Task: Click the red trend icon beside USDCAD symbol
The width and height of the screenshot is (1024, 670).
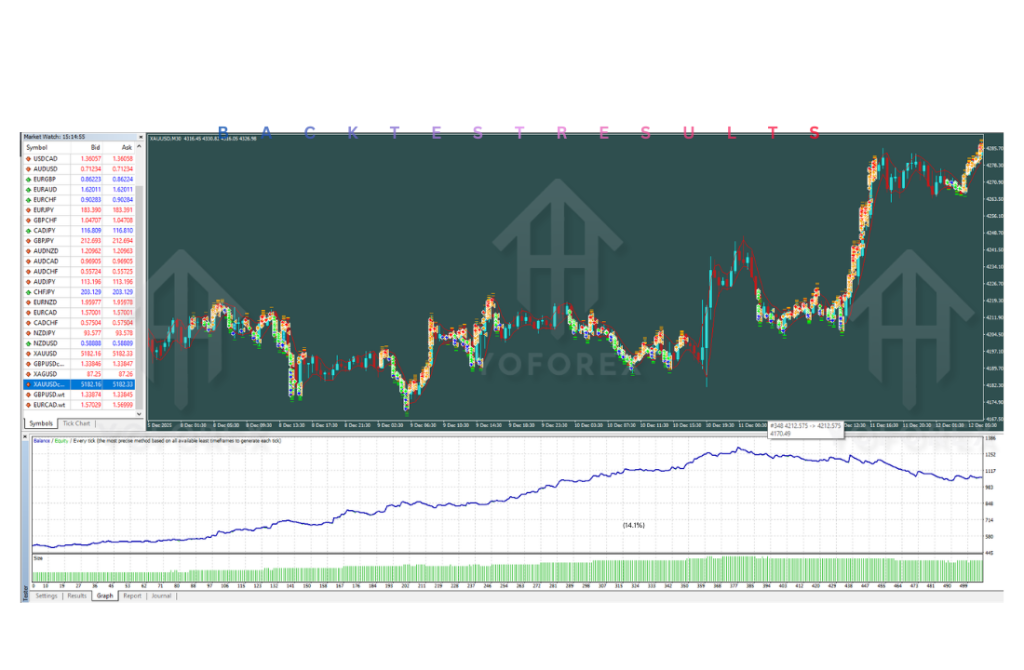Action: click(30, 158)
